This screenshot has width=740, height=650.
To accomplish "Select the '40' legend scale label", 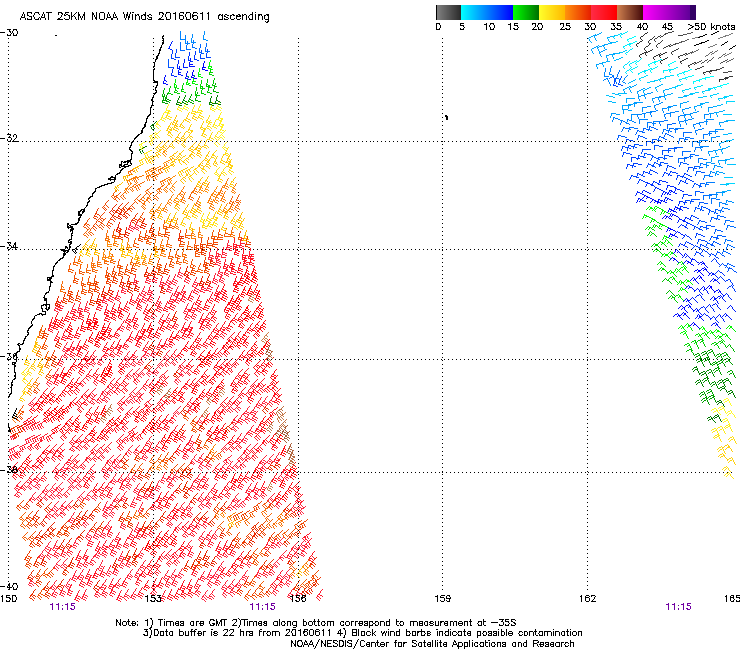I will 642,27.
